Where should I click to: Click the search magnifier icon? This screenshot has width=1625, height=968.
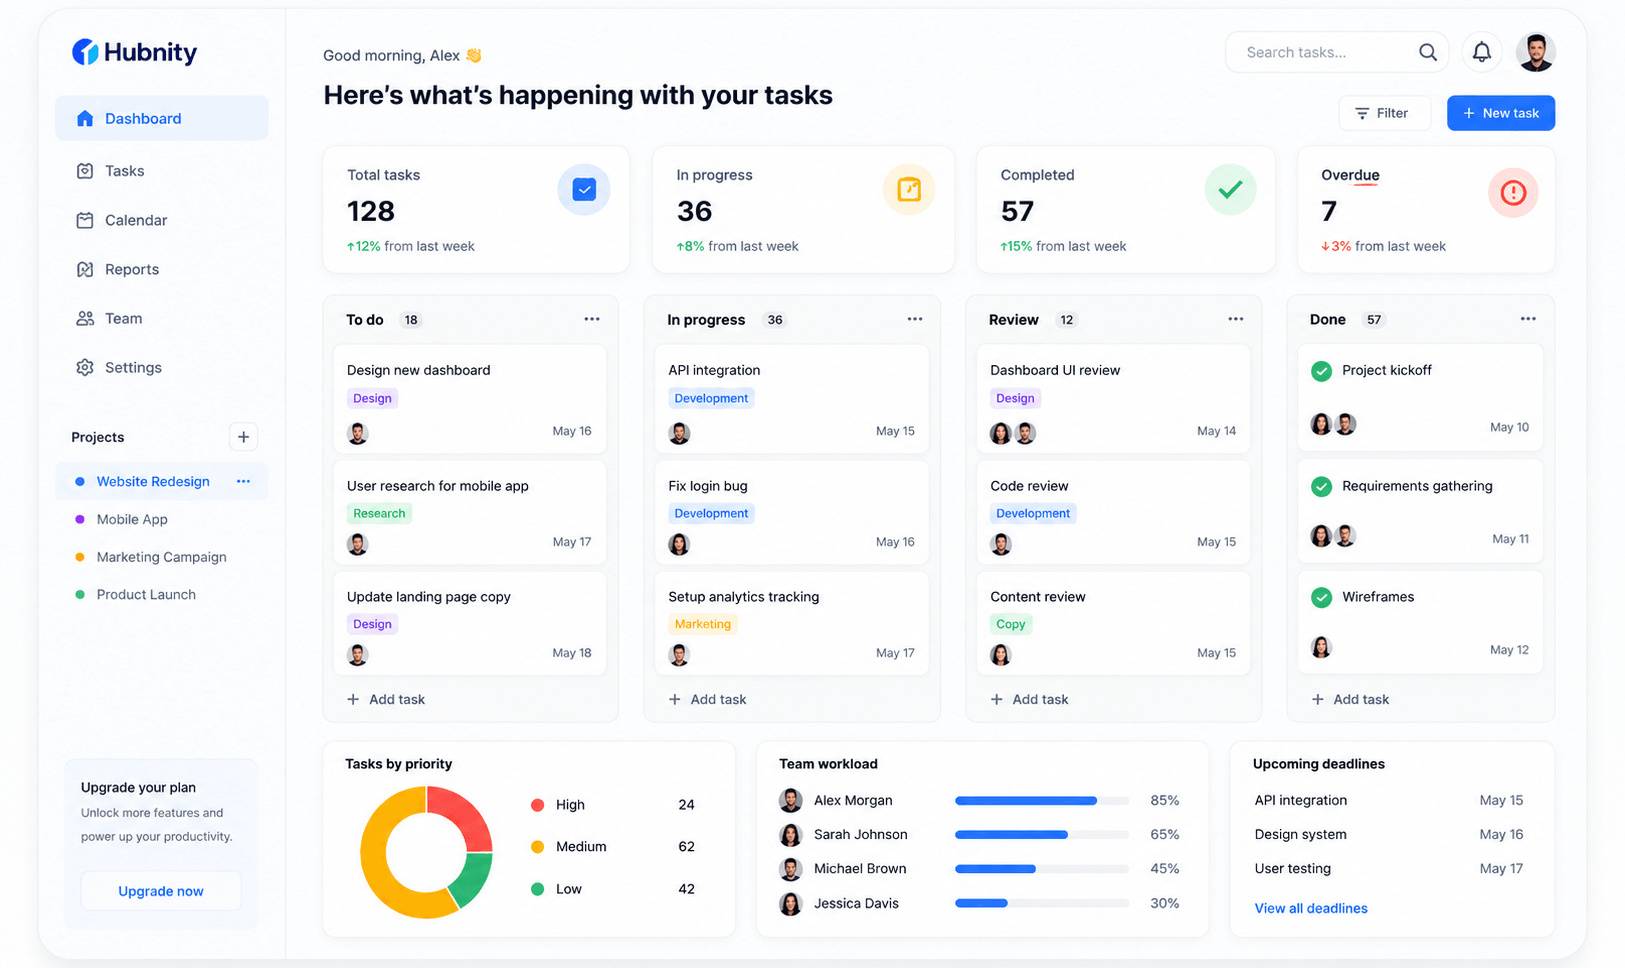pyautogui.click(x=1427, y=52)
